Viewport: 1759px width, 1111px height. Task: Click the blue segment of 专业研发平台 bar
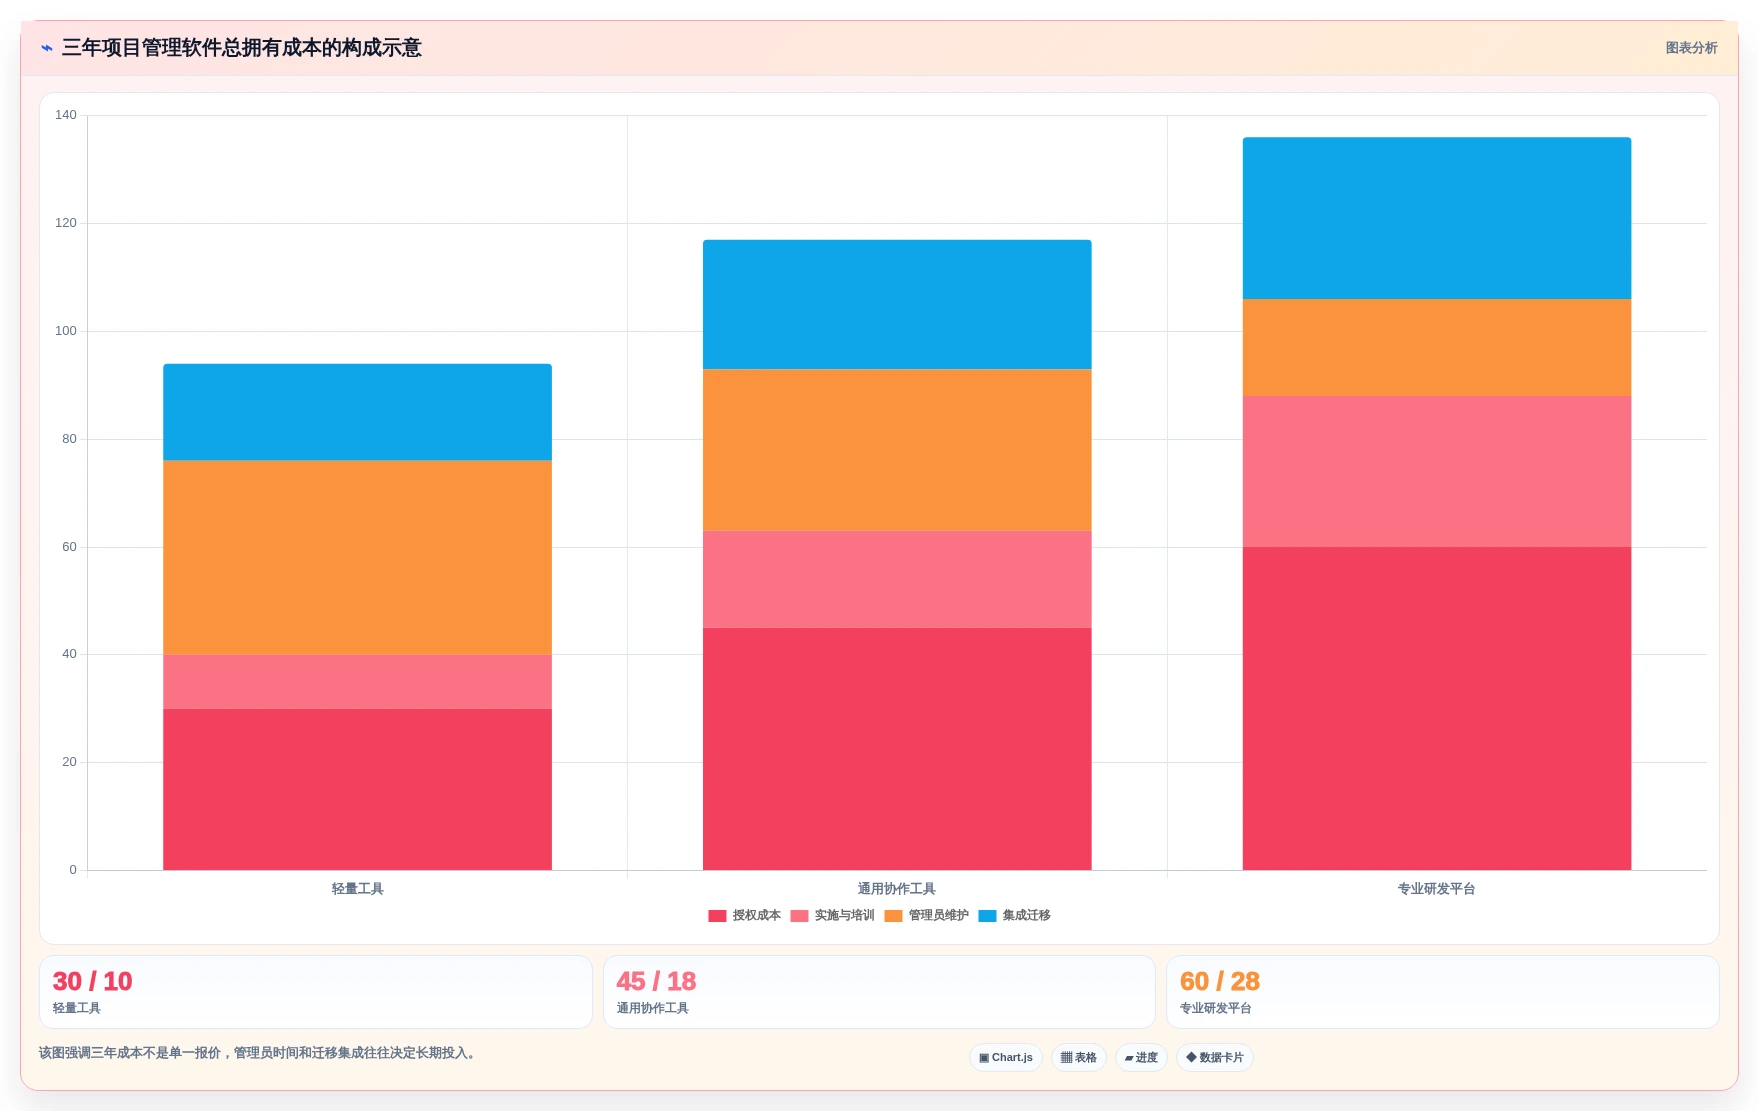pyautogui.click(x=1437, y=218)
